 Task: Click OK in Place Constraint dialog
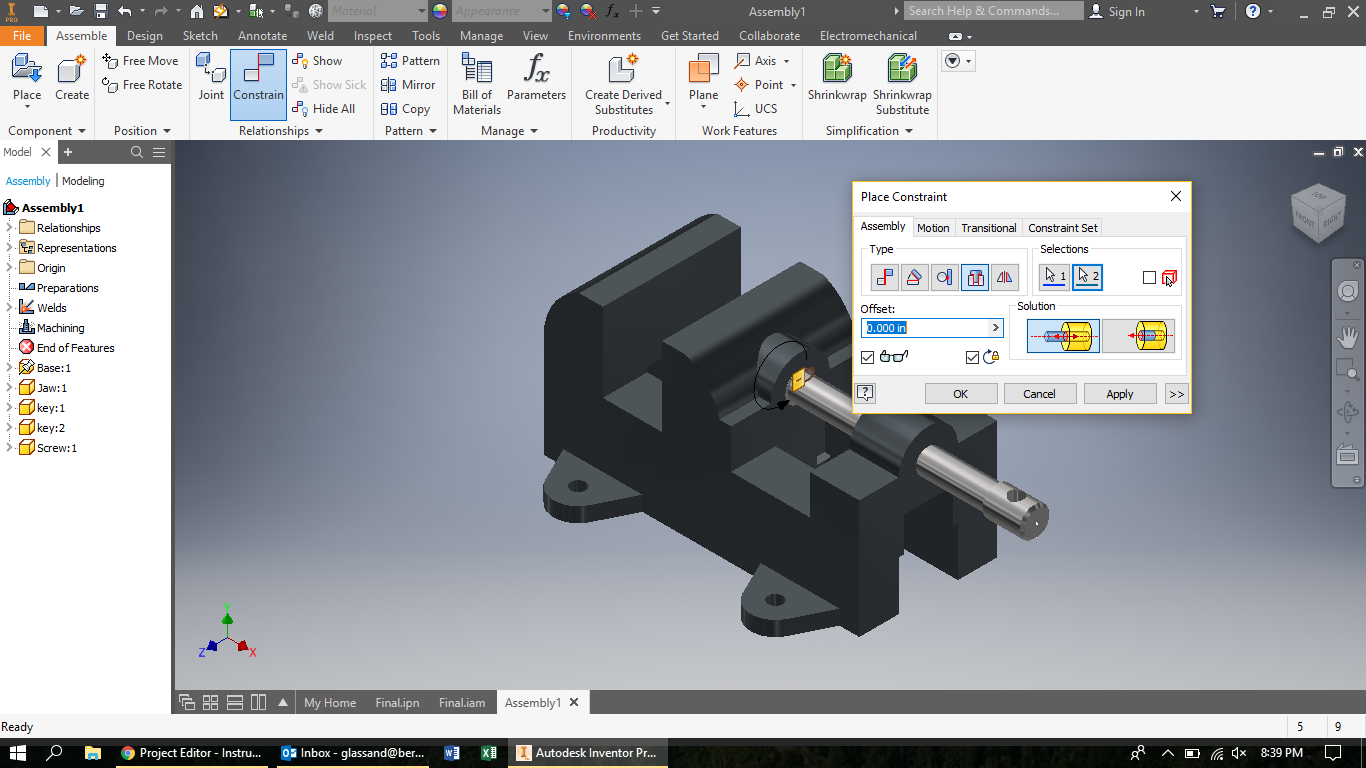(x=961, y=394)
